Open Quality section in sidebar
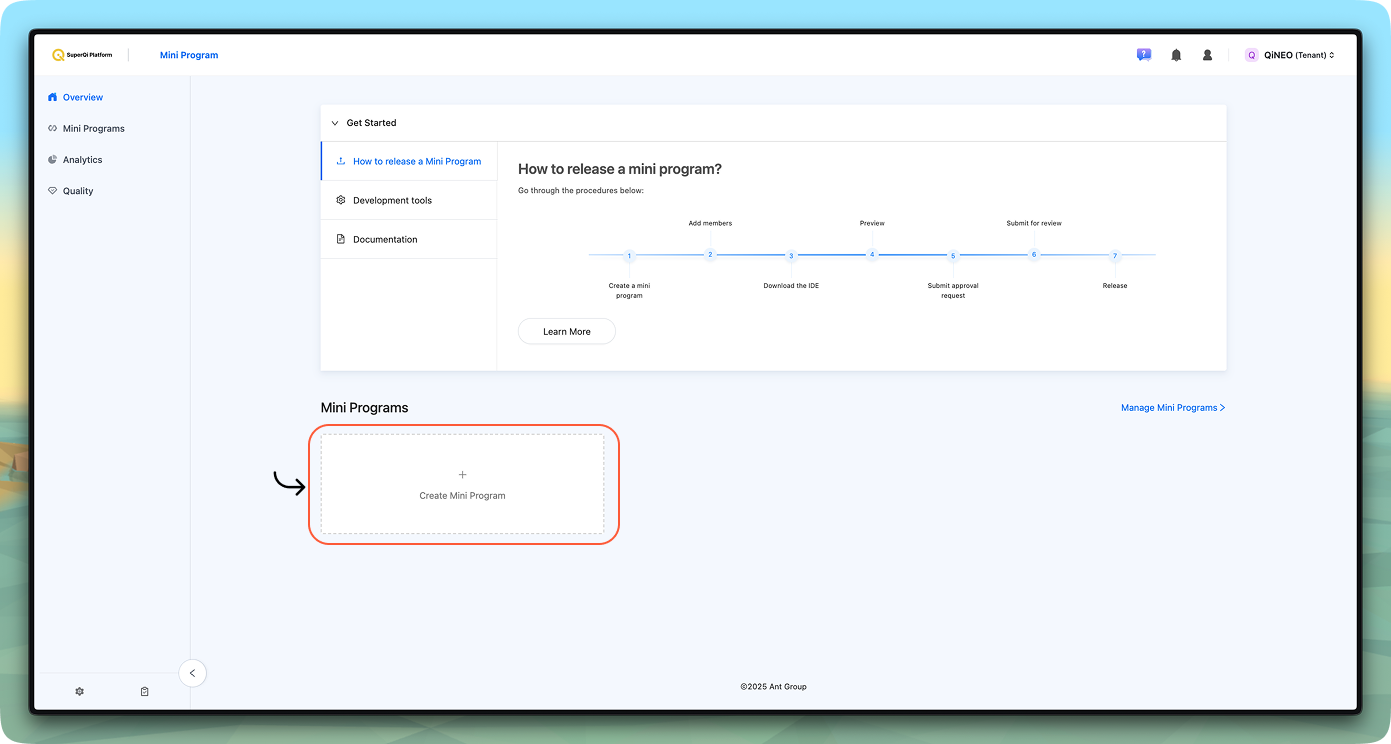The width and height of the screenshot is (1391, 744). tap(77, 191)
